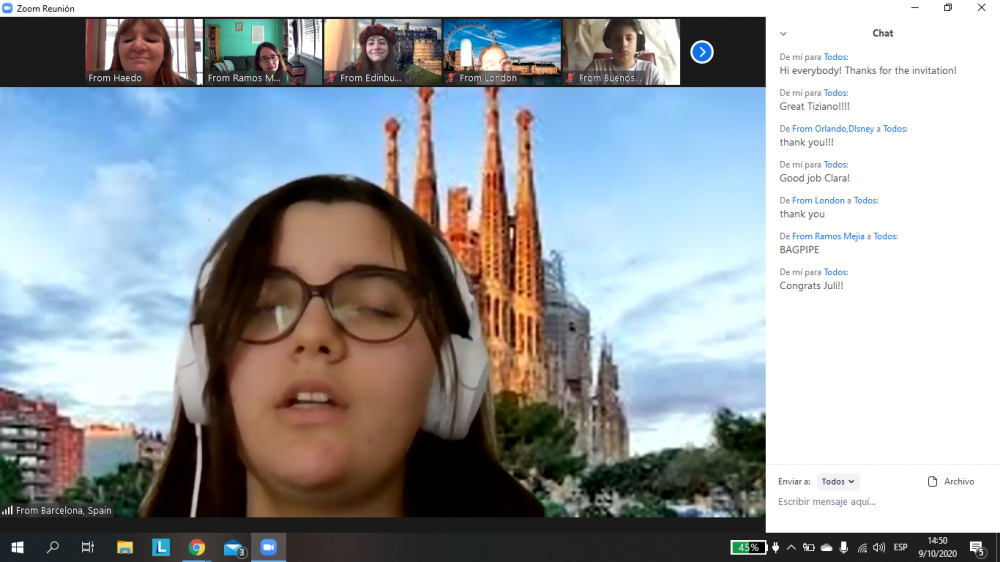The width and height of the screenshot is (1000, 562).
Task: Open the OneDrive cloud icon in the tray
Action: [827, 547]
